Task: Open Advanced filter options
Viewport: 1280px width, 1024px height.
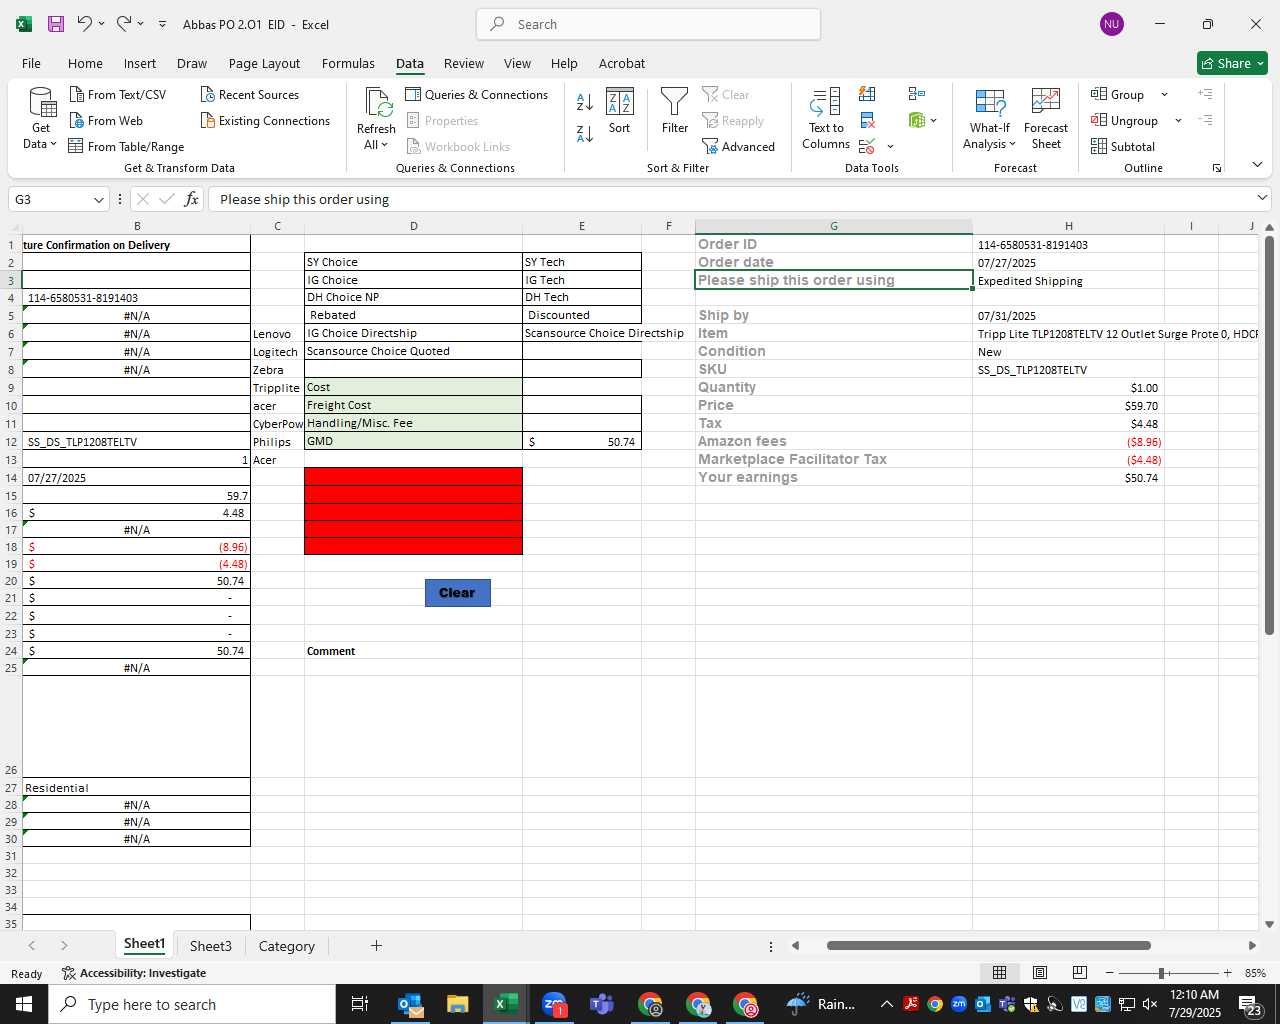Action: [738, 146]
